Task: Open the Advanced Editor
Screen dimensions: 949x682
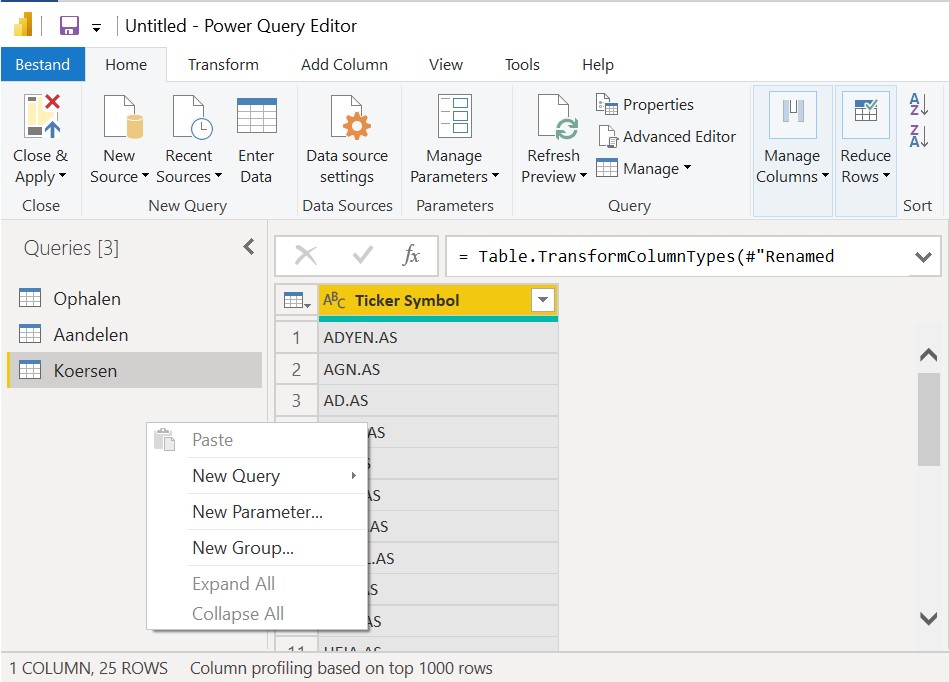Action: coord(666,137)
